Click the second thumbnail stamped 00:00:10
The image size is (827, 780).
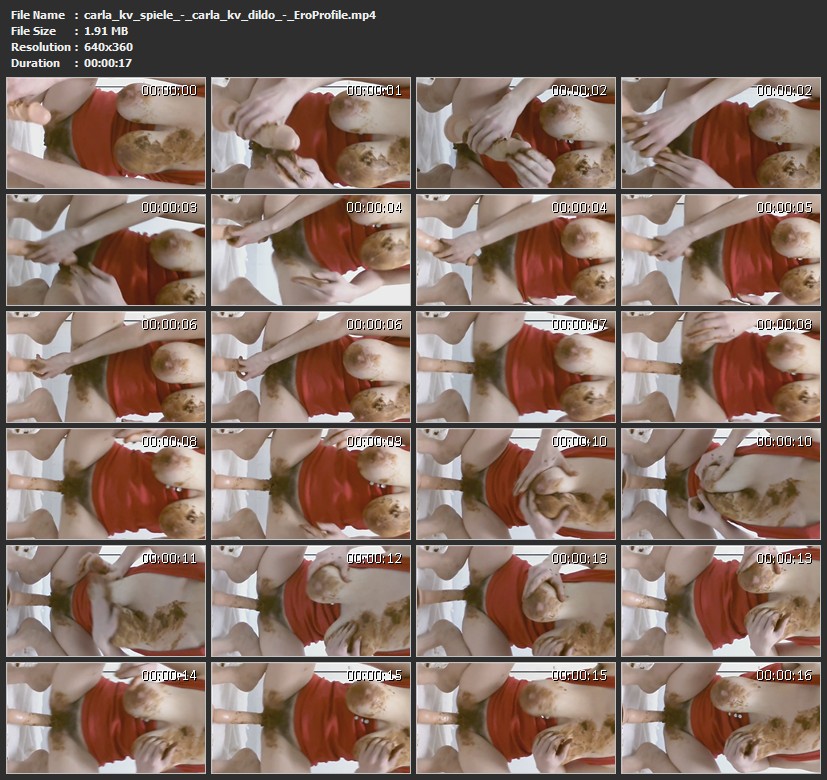tap(721, 484)
